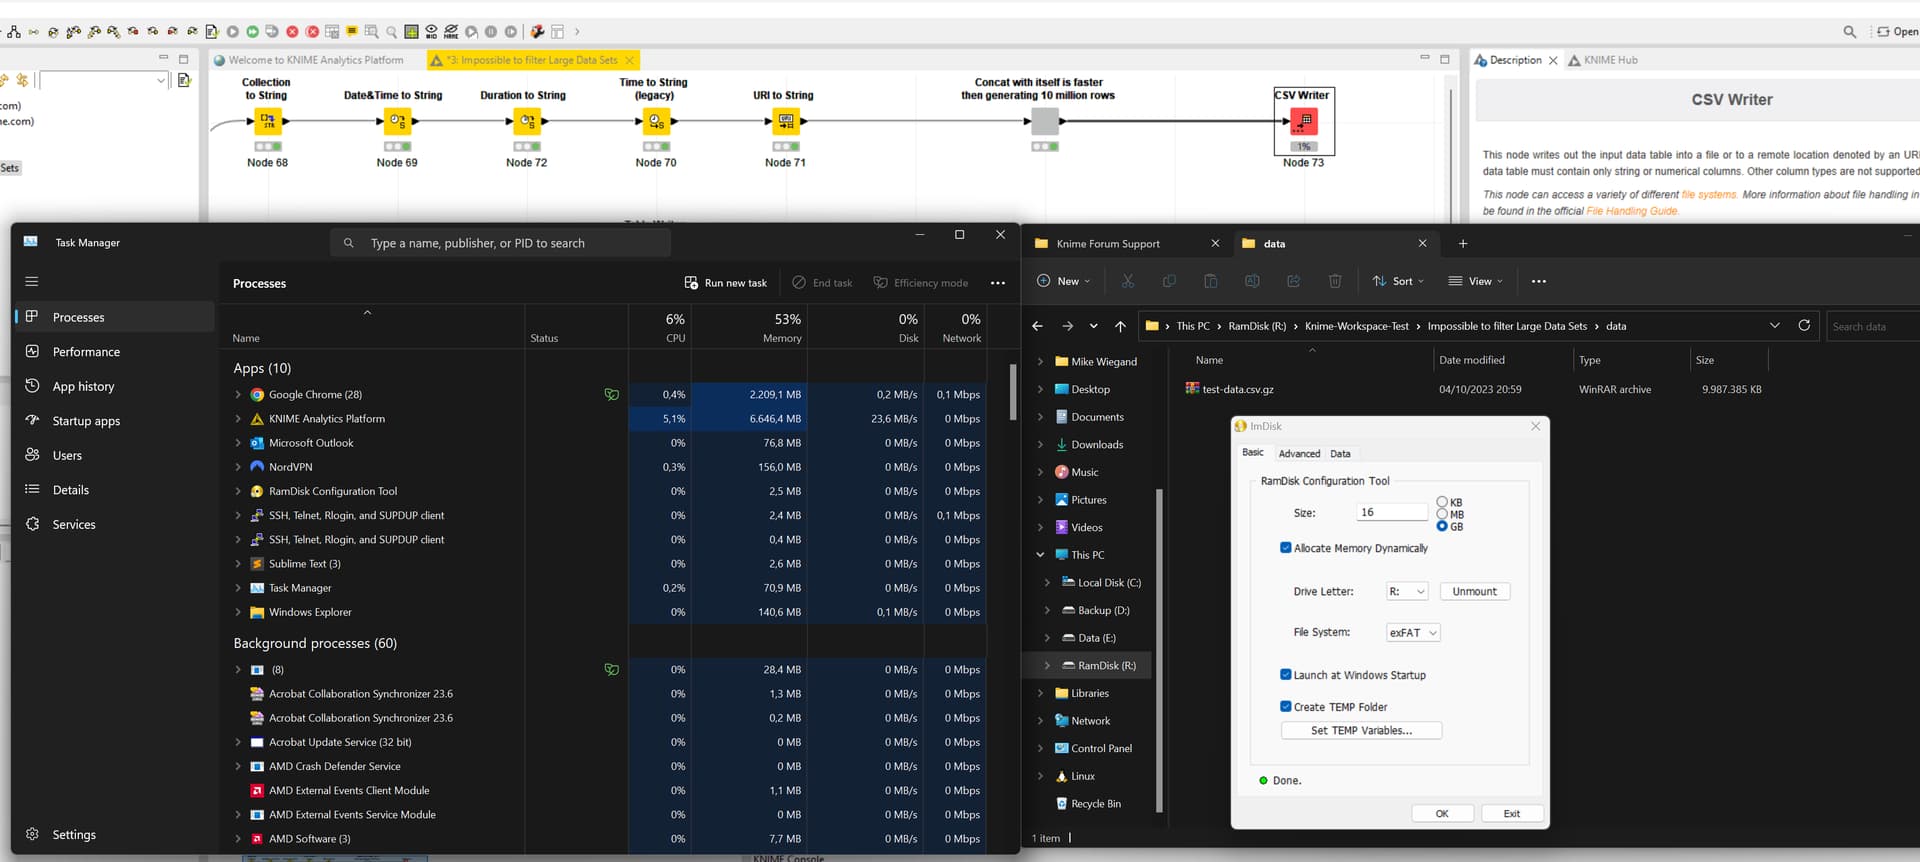The height and width of the screenshot is (862, 1920).
Task: Click the yellow node annotation icon in KNIME toolbar
Action: 352,31
